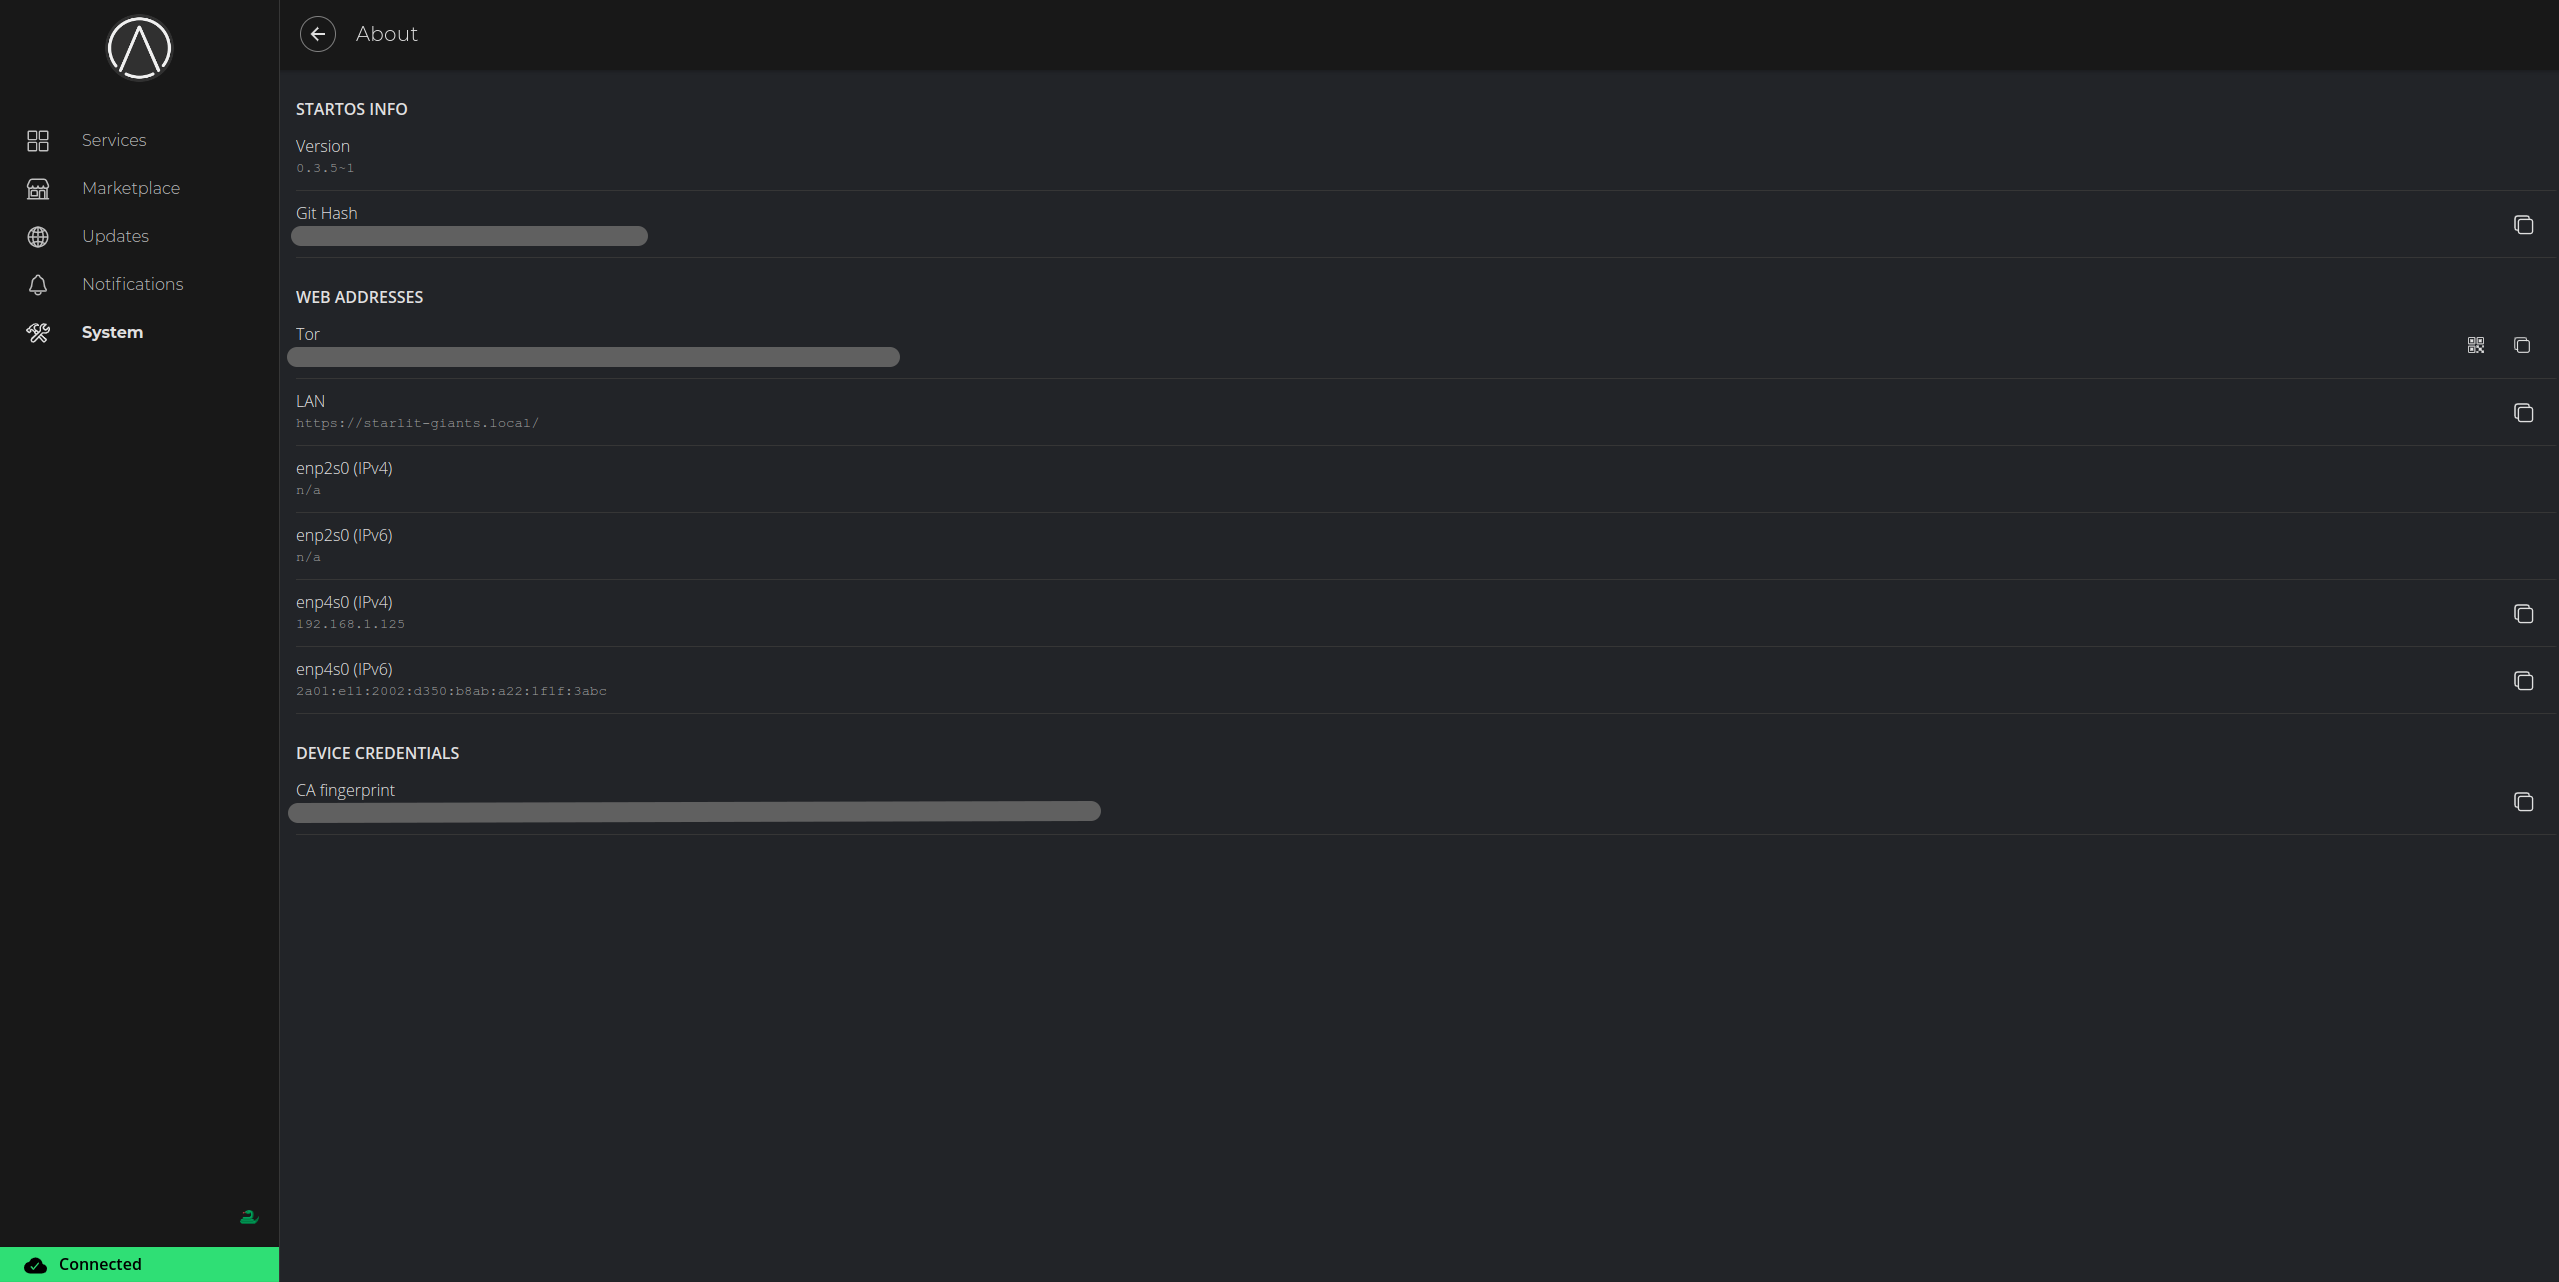Click the Connected status bar
The width and height of the screenshot is (2559, 1282).
[x=139, y=1264]
